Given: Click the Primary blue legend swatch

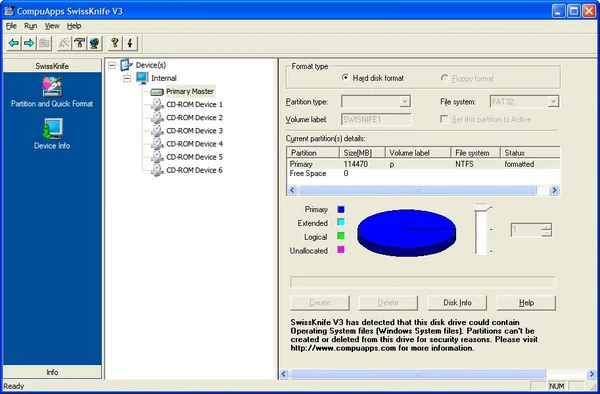Looking at the screenshot, I should (x=341, y=209).
